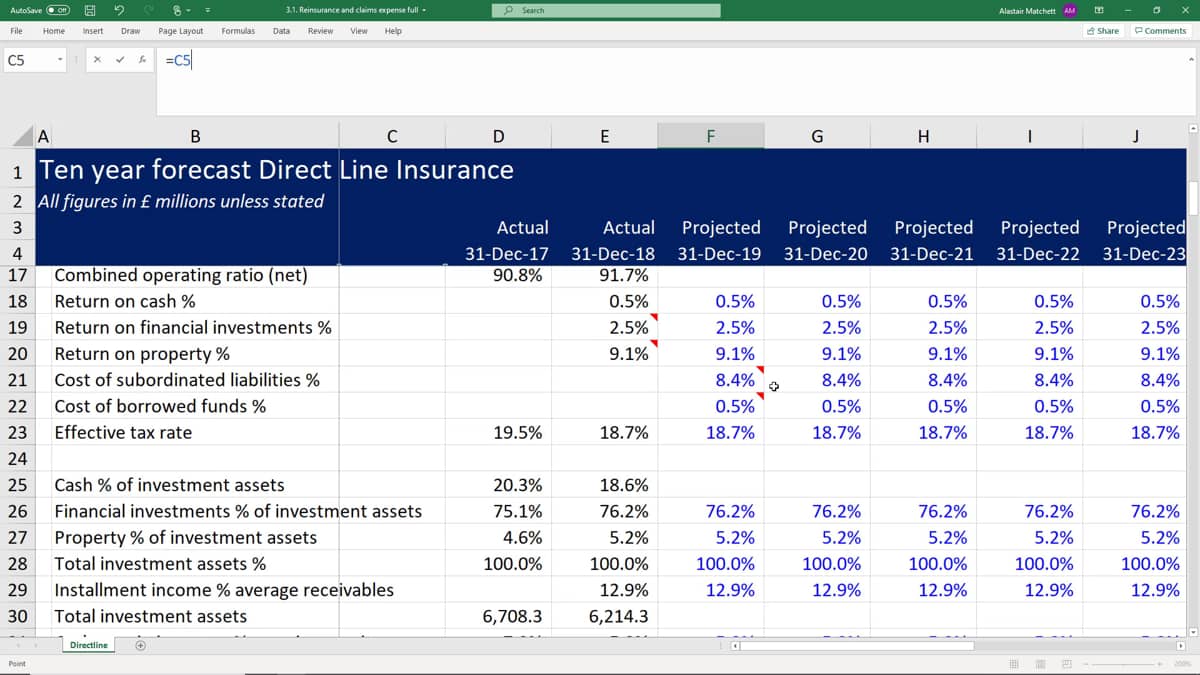Viewport: 1200px width, 675px height.
Task: Expand the formula bar chevron
Action: point(1192,60)
